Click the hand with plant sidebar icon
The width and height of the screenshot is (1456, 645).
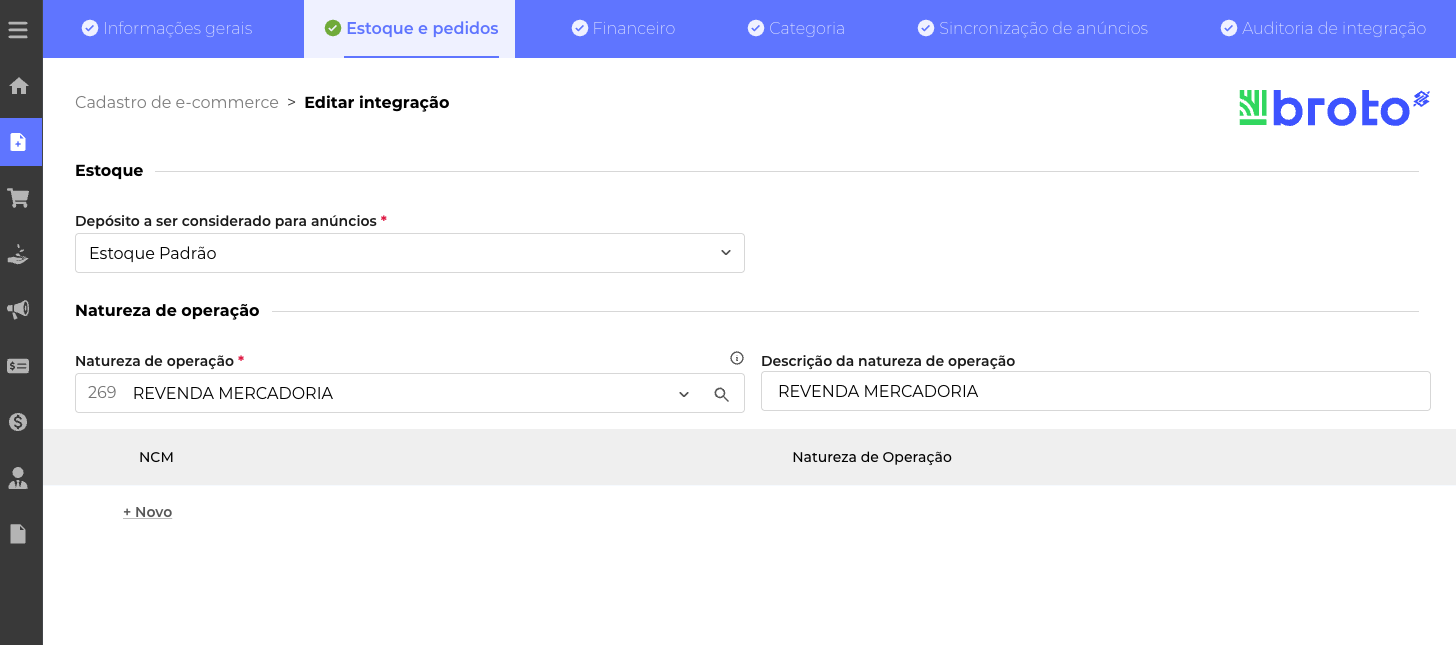(x=18, y=254)
